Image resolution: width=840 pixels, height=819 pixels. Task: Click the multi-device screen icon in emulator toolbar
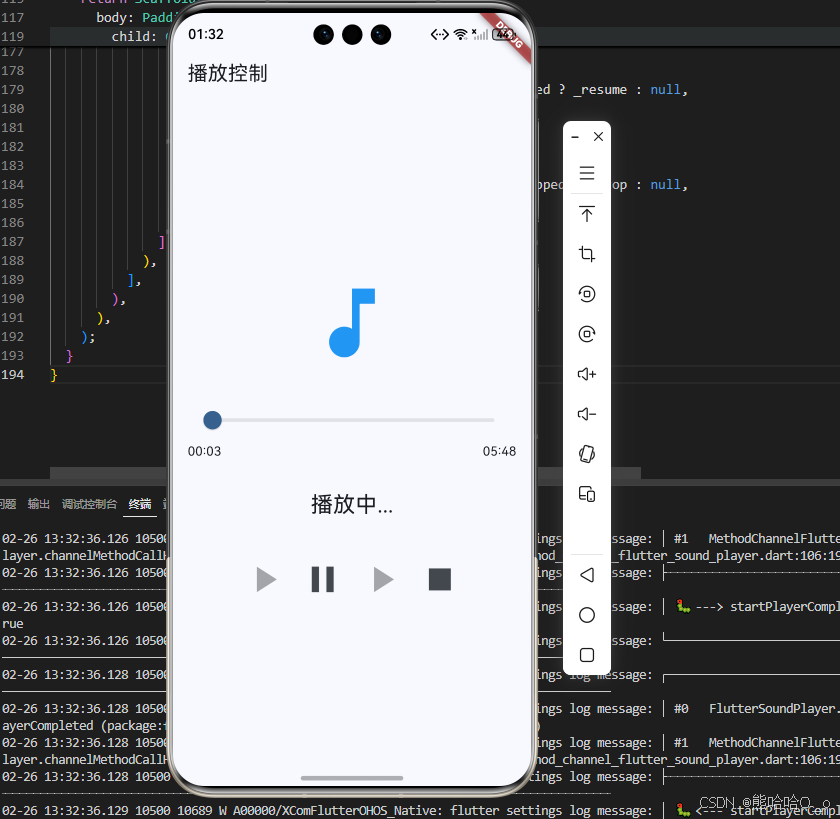587,494
